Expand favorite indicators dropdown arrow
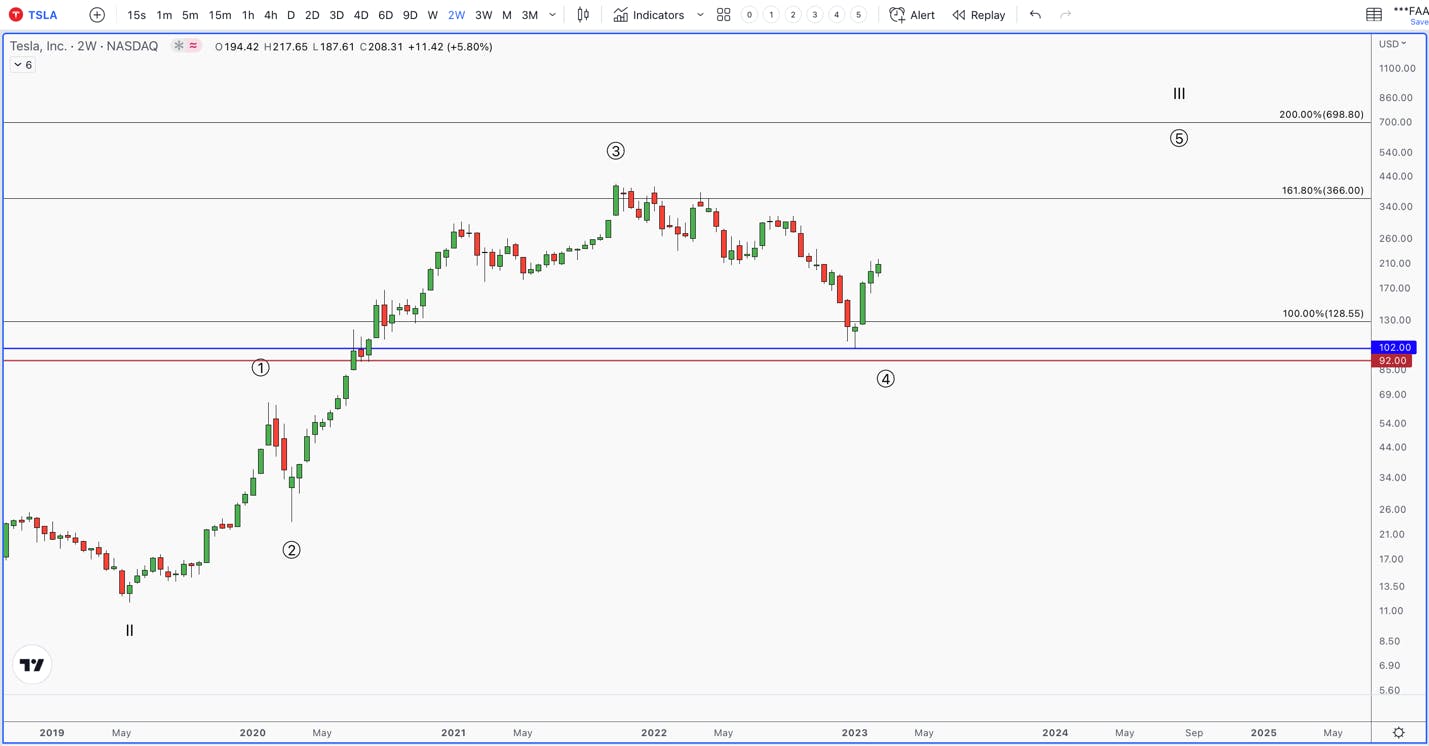This screenshot has width=1429, height=746. [x=700, y=15]
